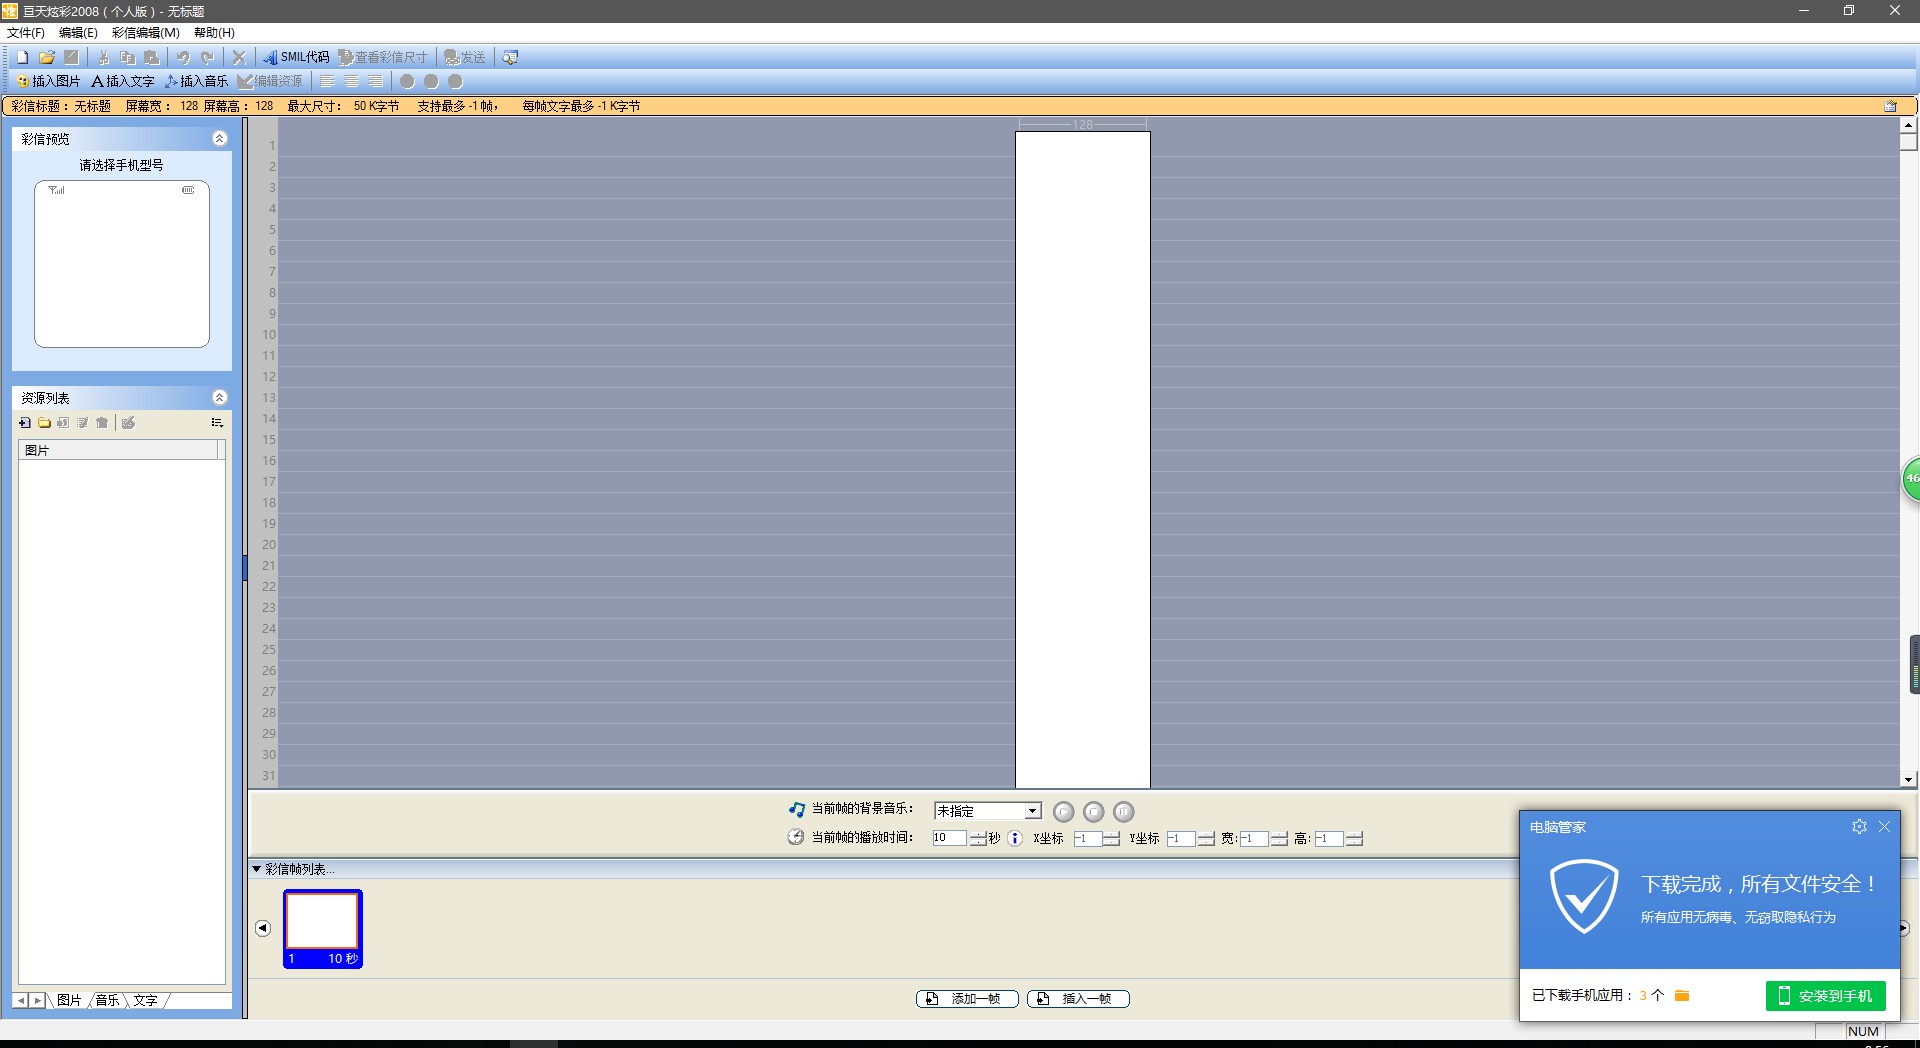The height and width of the screenshot is (1048, 1920).
Task: Switch to the 音乐 resource tab
Action: (107, 1000)
